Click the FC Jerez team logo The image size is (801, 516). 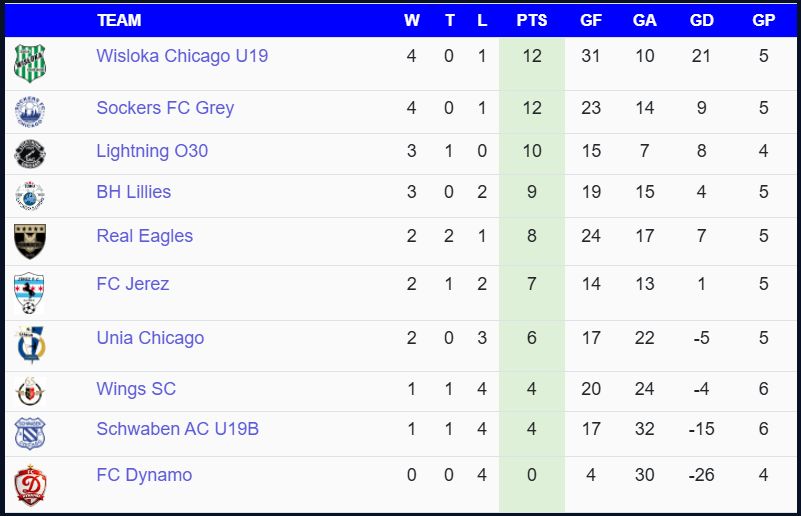30,292
